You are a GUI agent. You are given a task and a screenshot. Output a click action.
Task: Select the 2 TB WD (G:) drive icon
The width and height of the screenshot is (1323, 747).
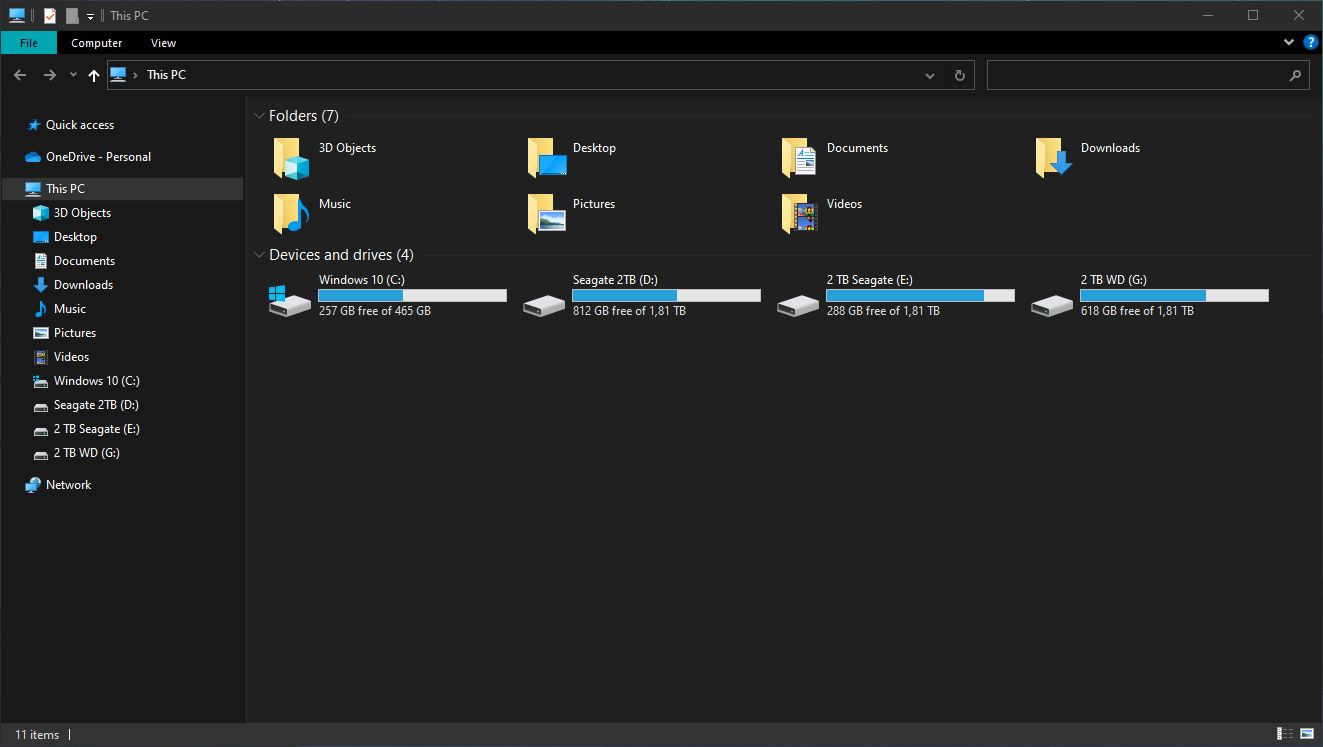pyautogui.click(x=1051, y=301)
